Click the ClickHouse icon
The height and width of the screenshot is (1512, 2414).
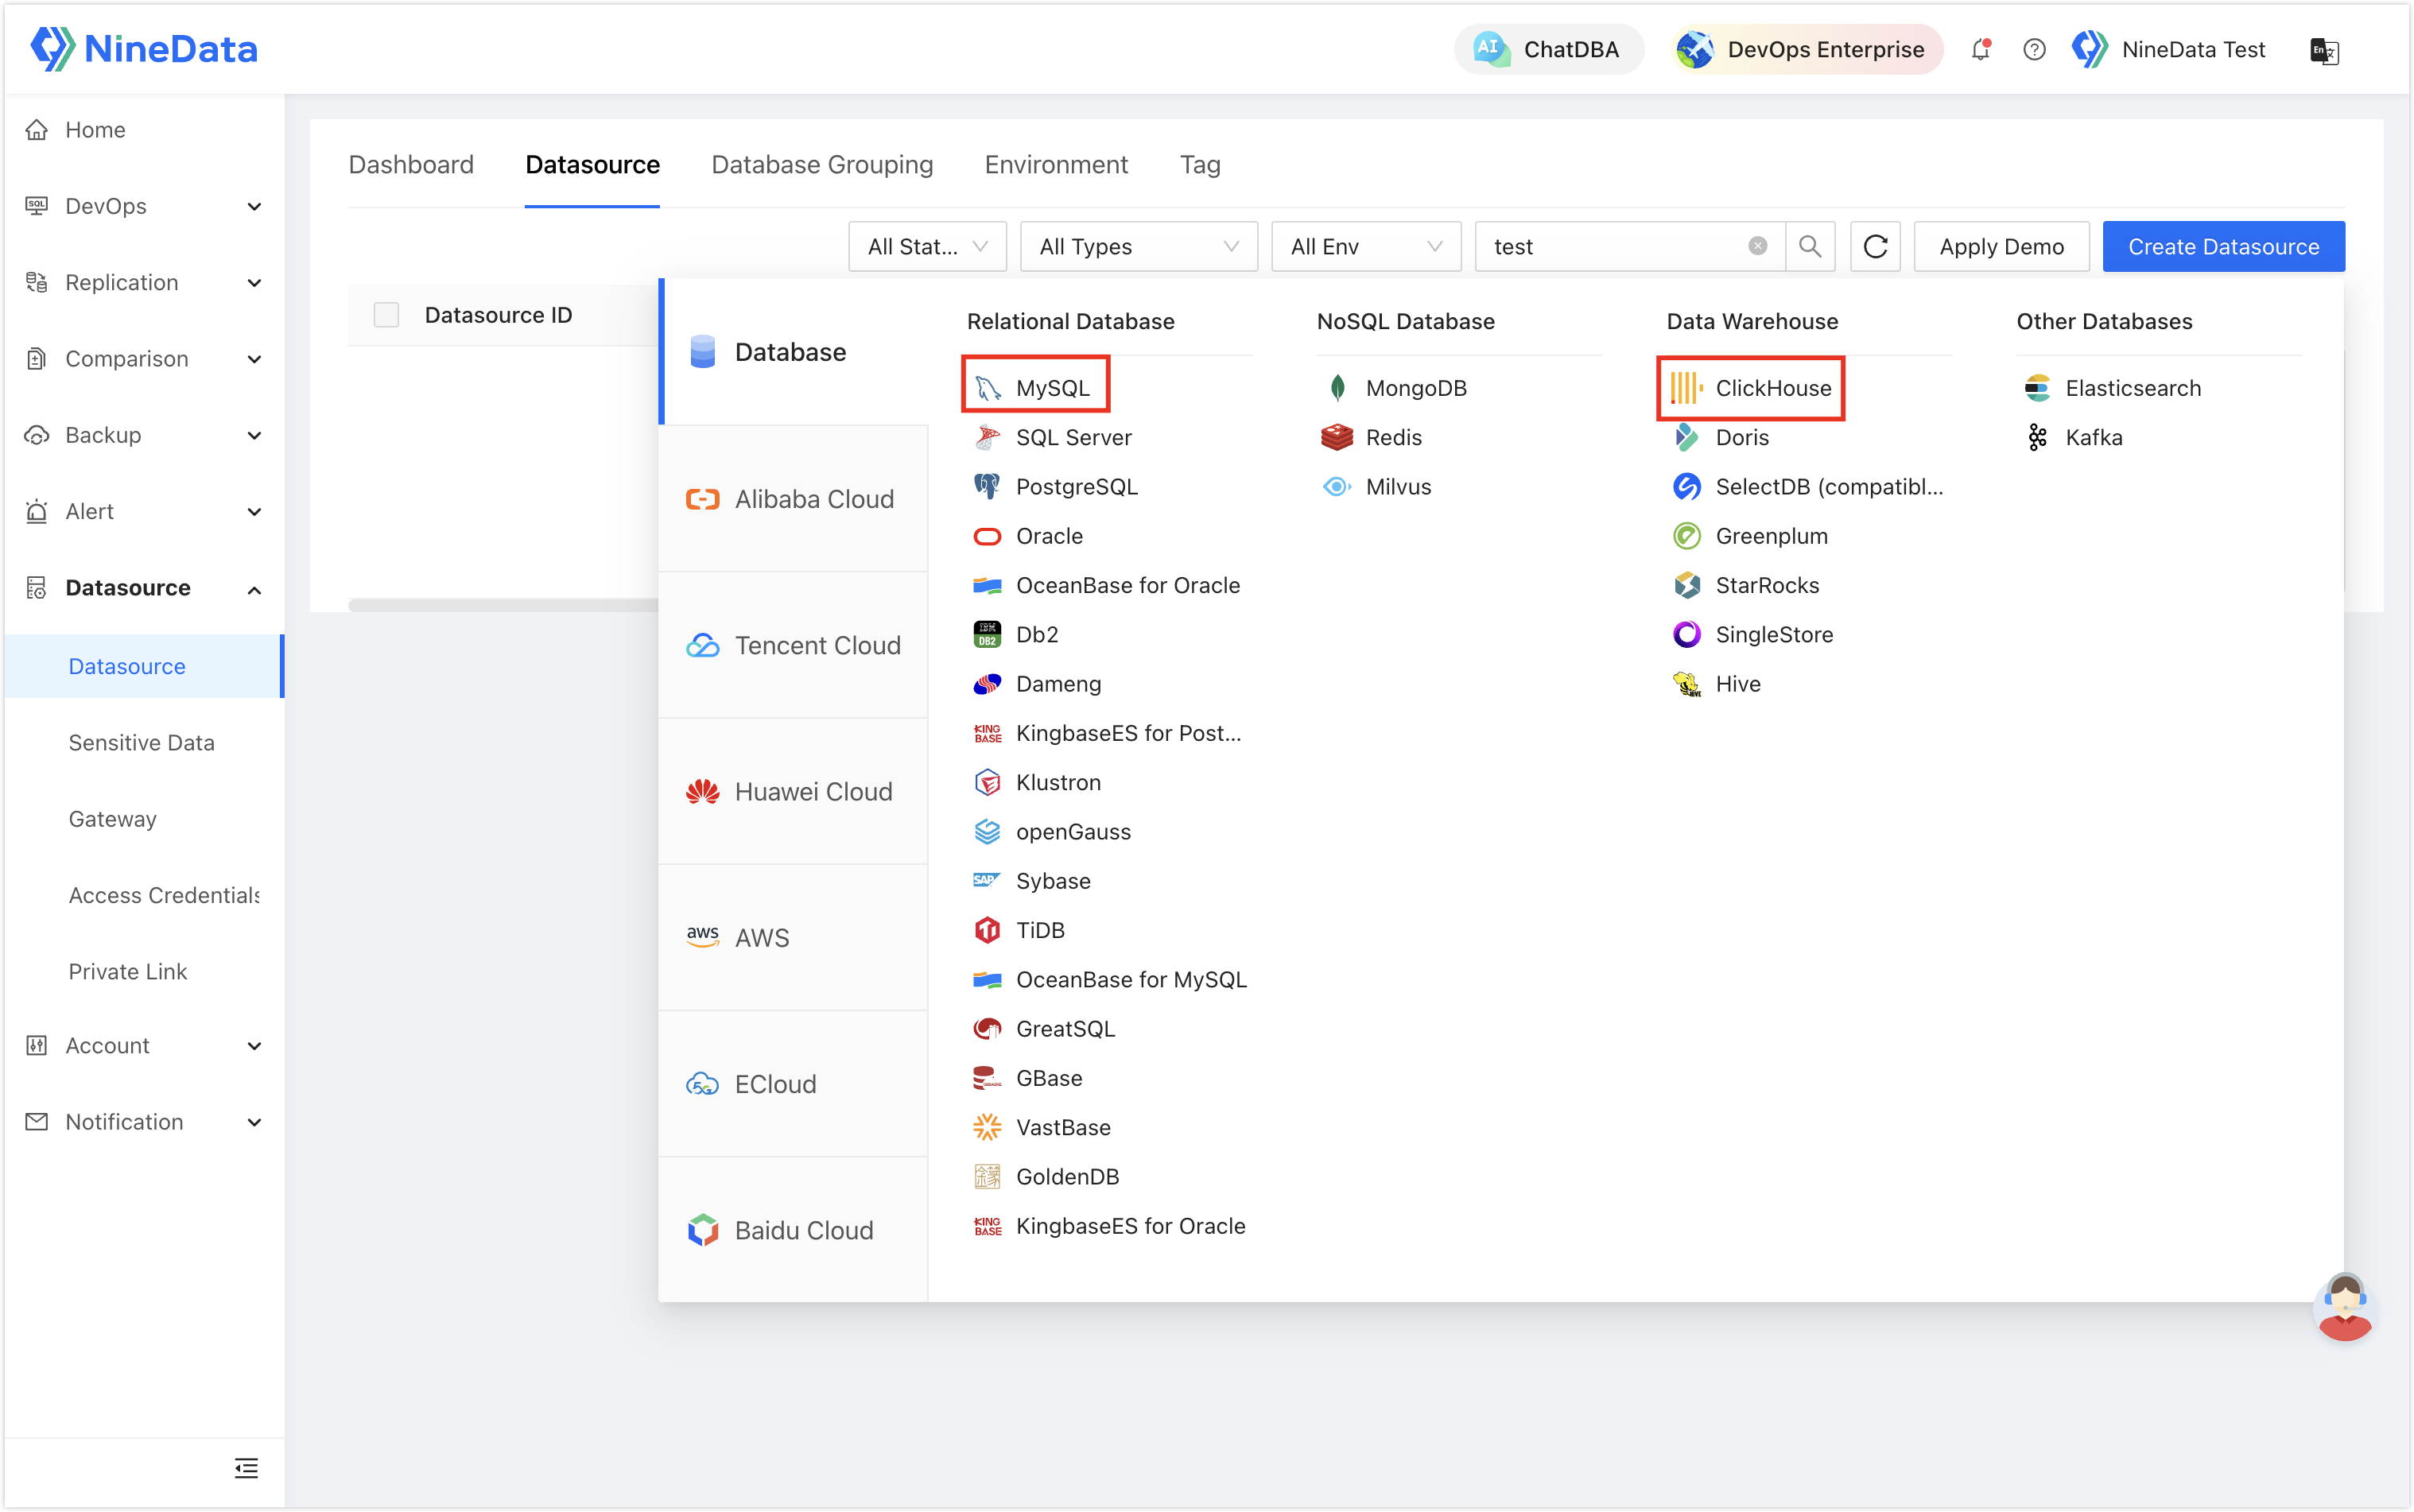1687,388
